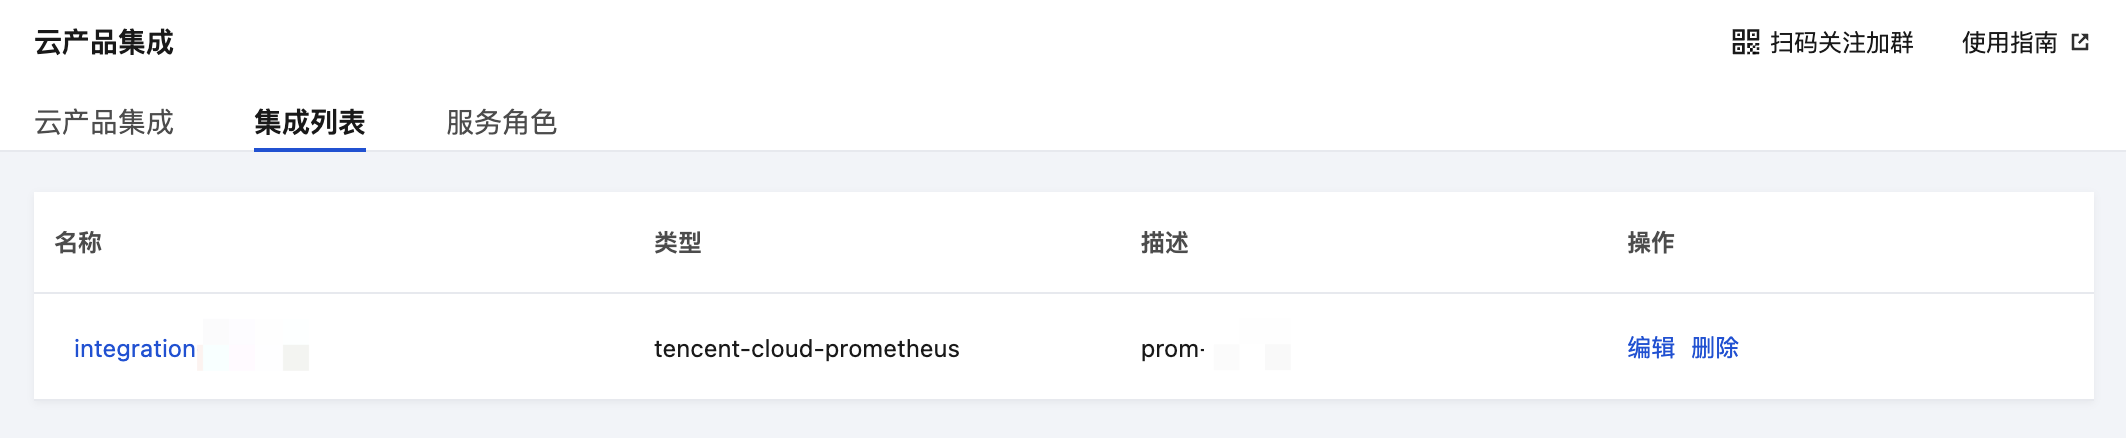Image resolution: width=2126 pixels, height=438 pixels.
Task: Select the 集成列表 tab
Action: 309,122
